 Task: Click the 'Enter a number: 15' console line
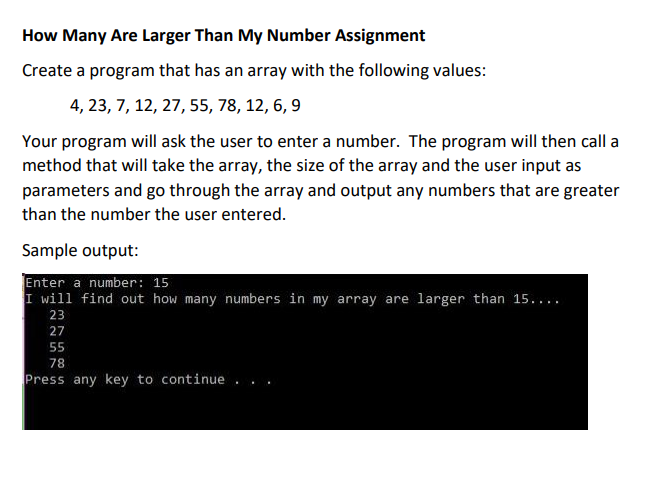[x=97, y=282]
